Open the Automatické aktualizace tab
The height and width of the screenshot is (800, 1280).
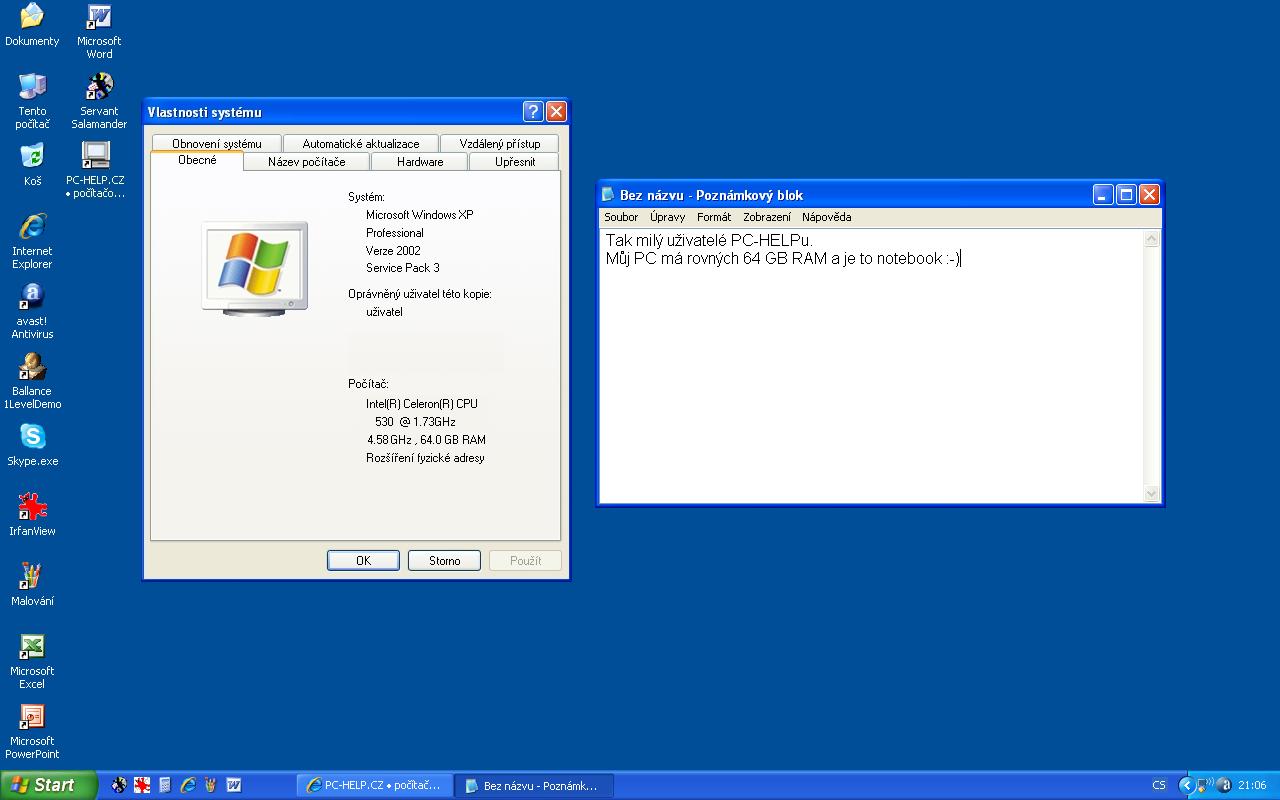(361, 143)
